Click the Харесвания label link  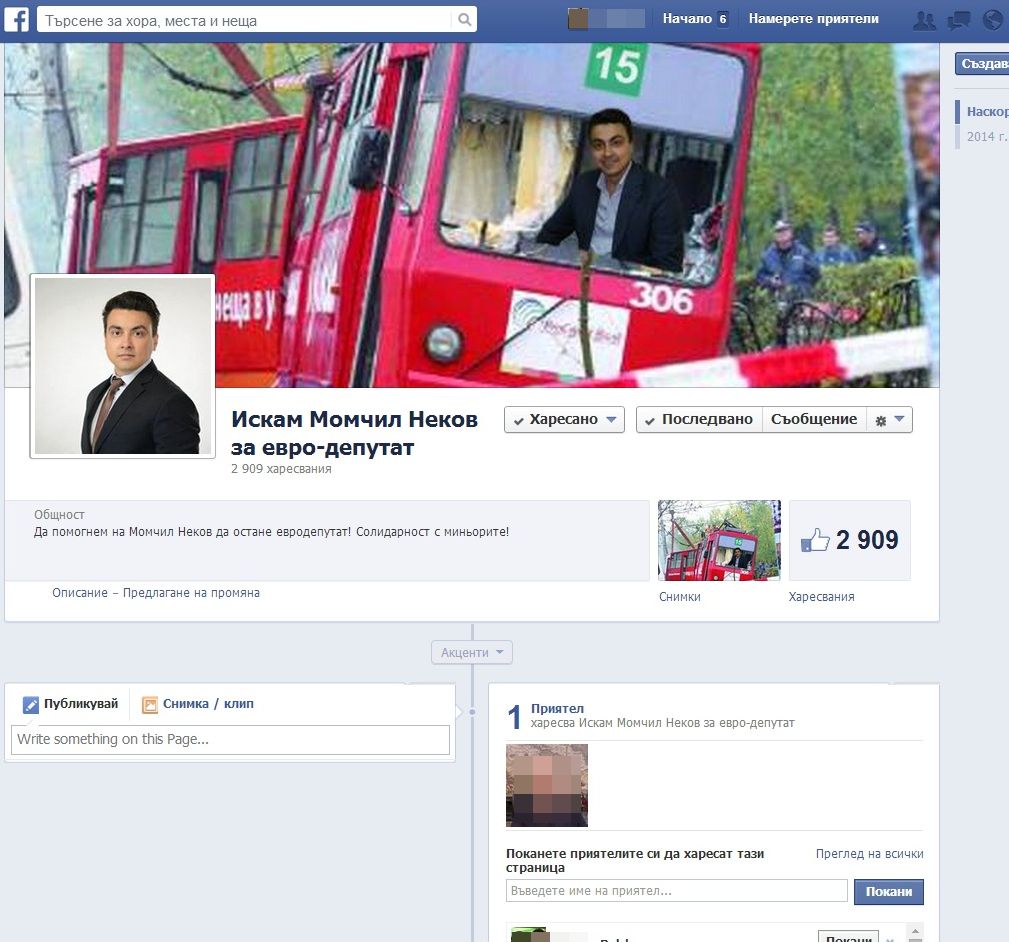tap(821, 597)
